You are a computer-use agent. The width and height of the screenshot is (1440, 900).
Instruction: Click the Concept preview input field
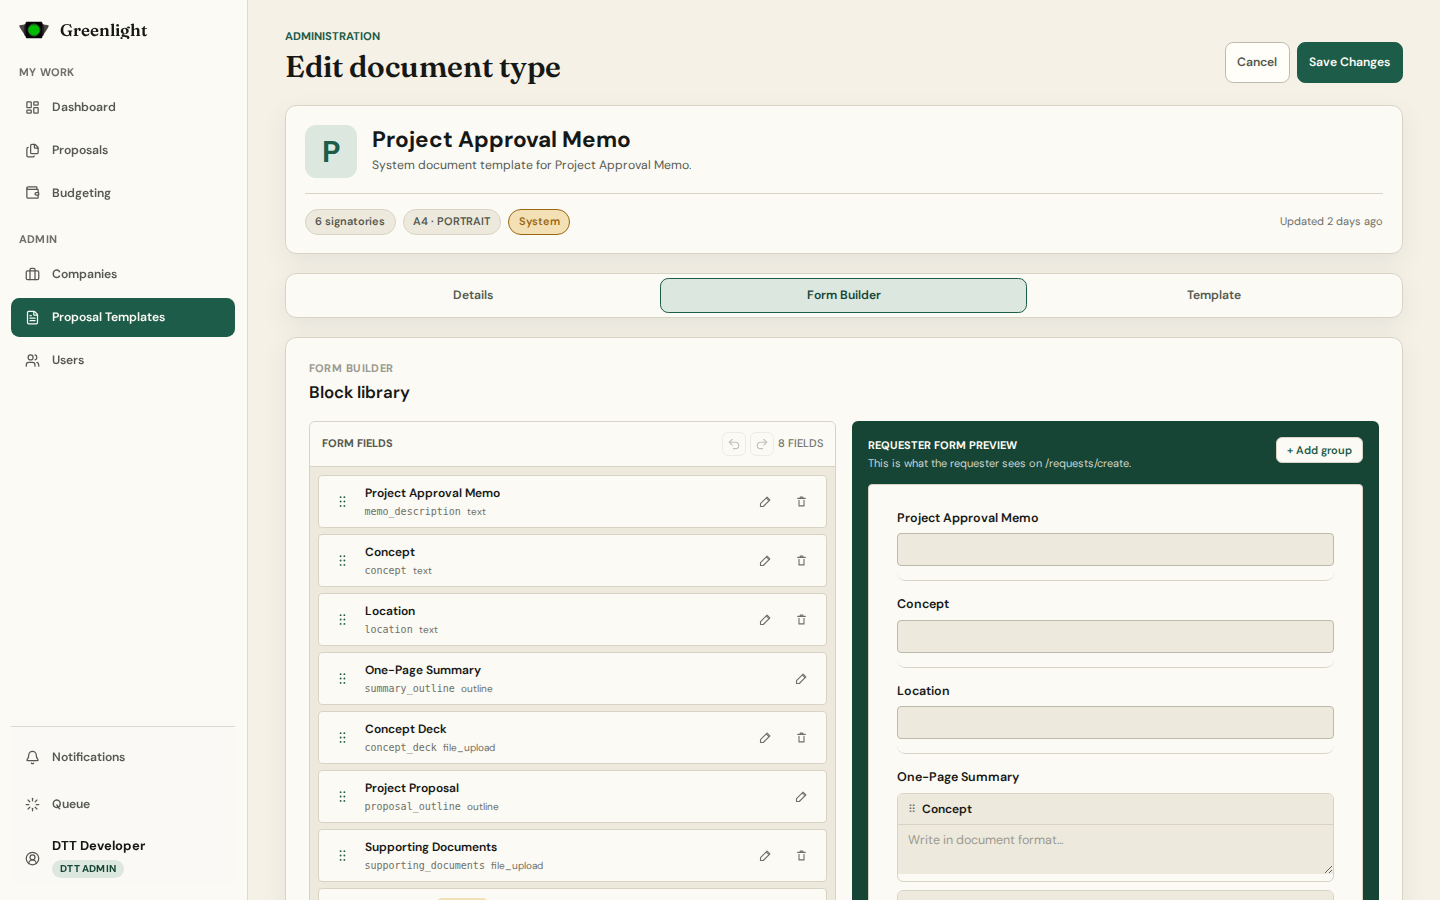pos(1115,637)
